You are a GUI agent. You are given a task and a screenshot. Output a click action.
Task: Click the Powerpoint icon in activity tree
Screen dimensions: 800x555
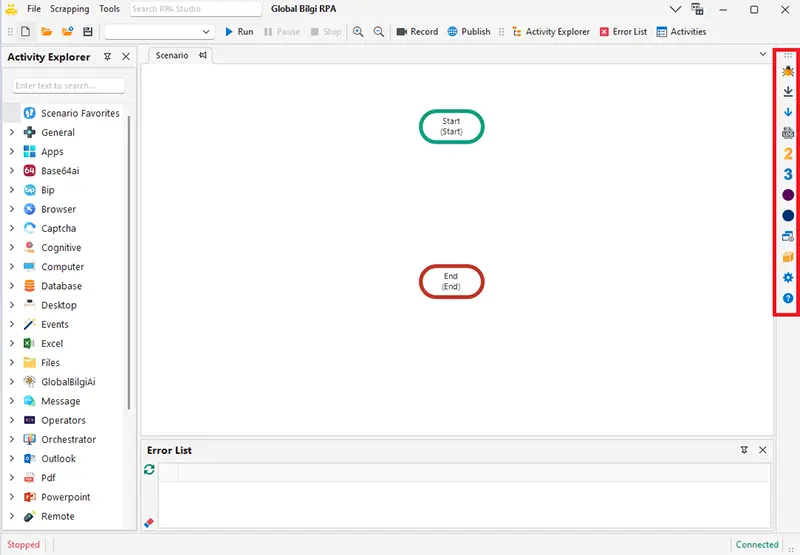[x=30, y=497]
